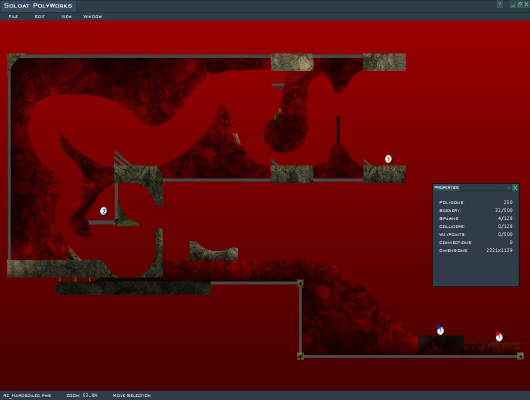Select the blue spawn point marked 2

[x=103, y=211]
